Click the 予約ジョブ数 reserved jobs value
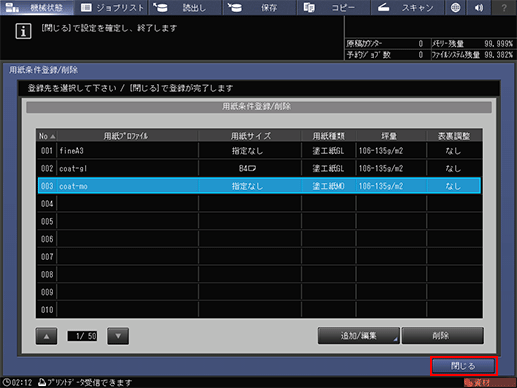This screenshot has width=517, height=388. click(421, 55)
